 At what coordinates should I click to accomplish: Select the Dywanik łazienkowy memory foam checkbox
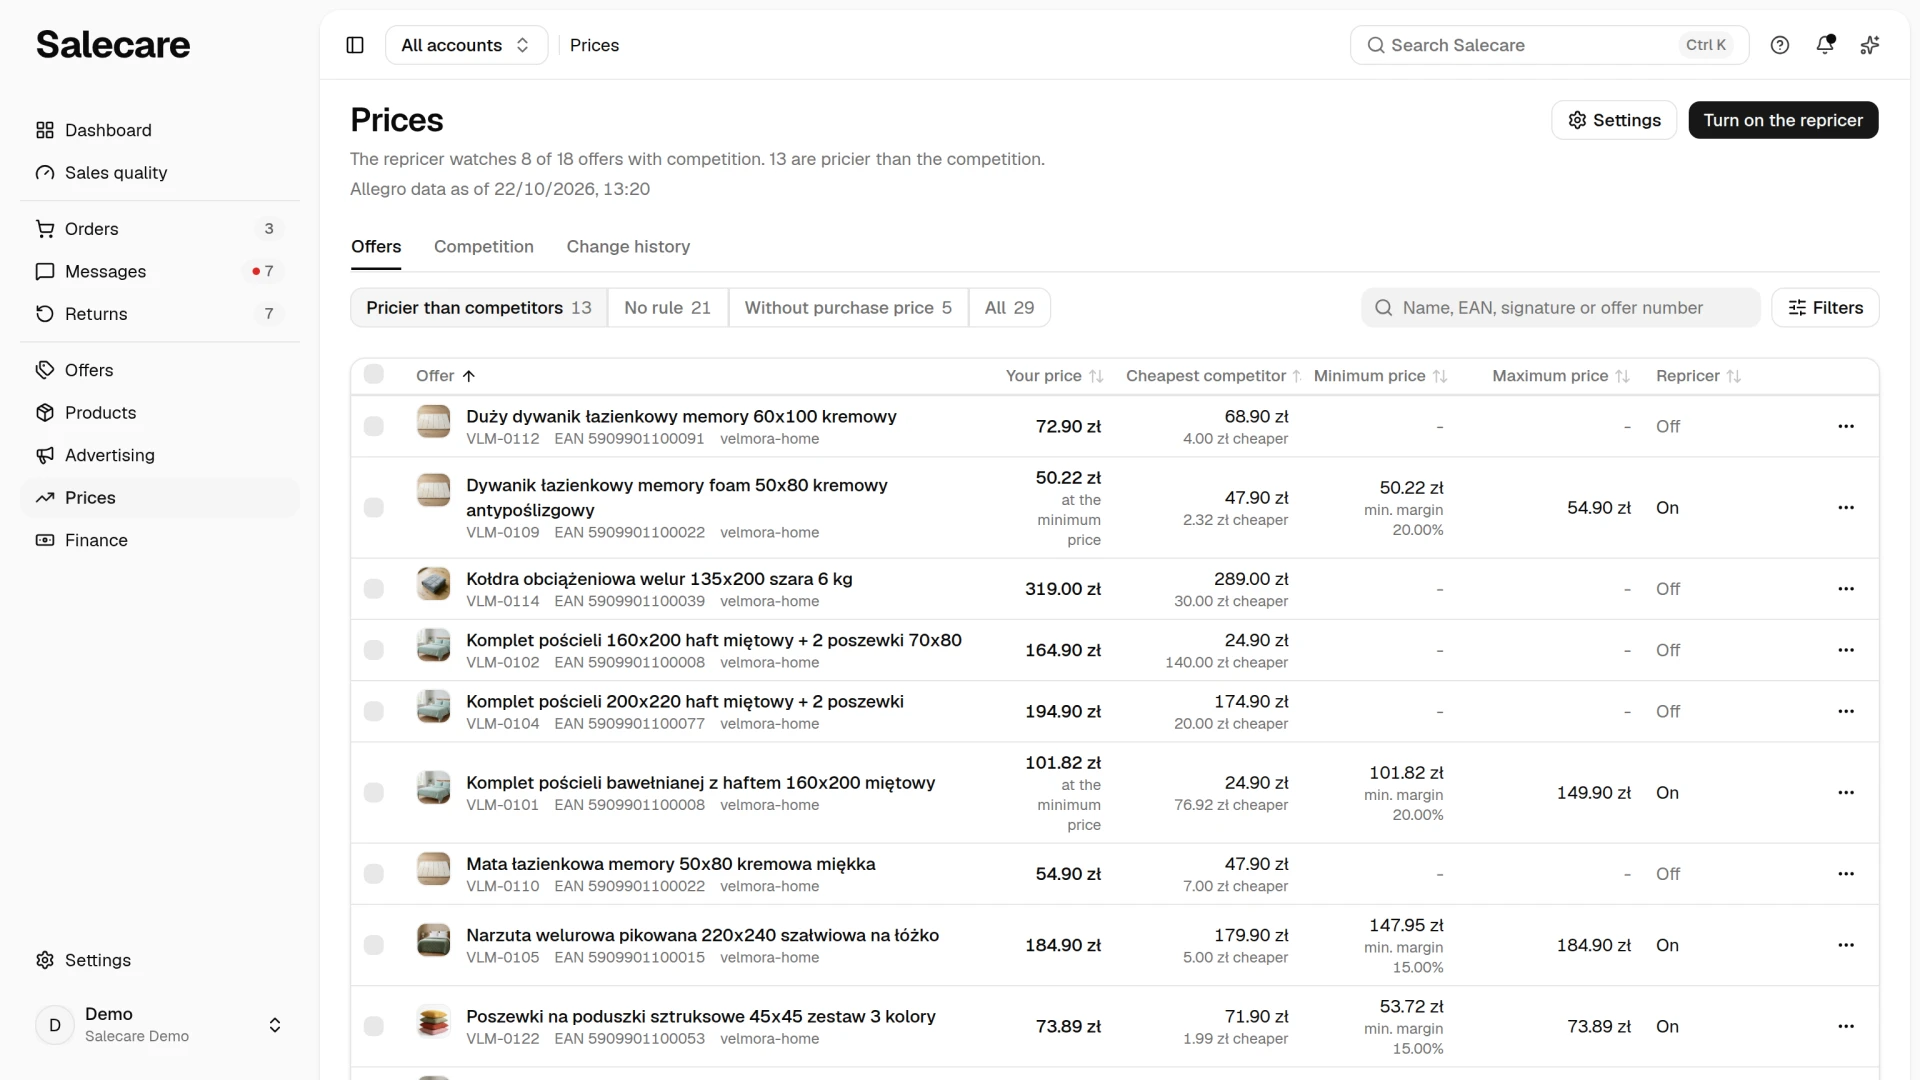tap(374, 508)
